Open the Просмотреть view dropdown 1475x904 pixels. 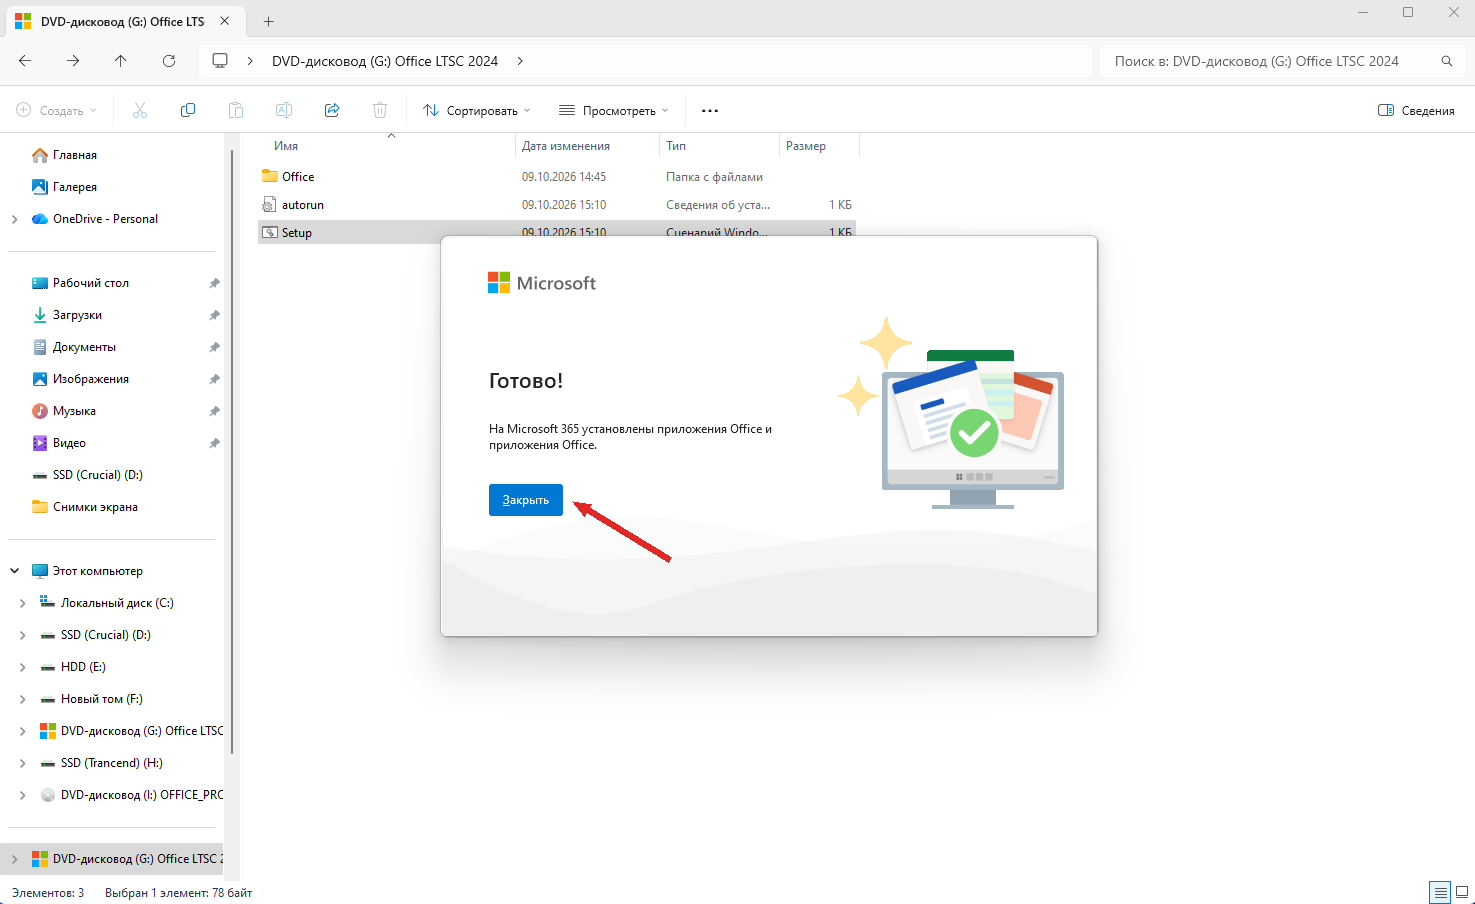pos(613,110)
